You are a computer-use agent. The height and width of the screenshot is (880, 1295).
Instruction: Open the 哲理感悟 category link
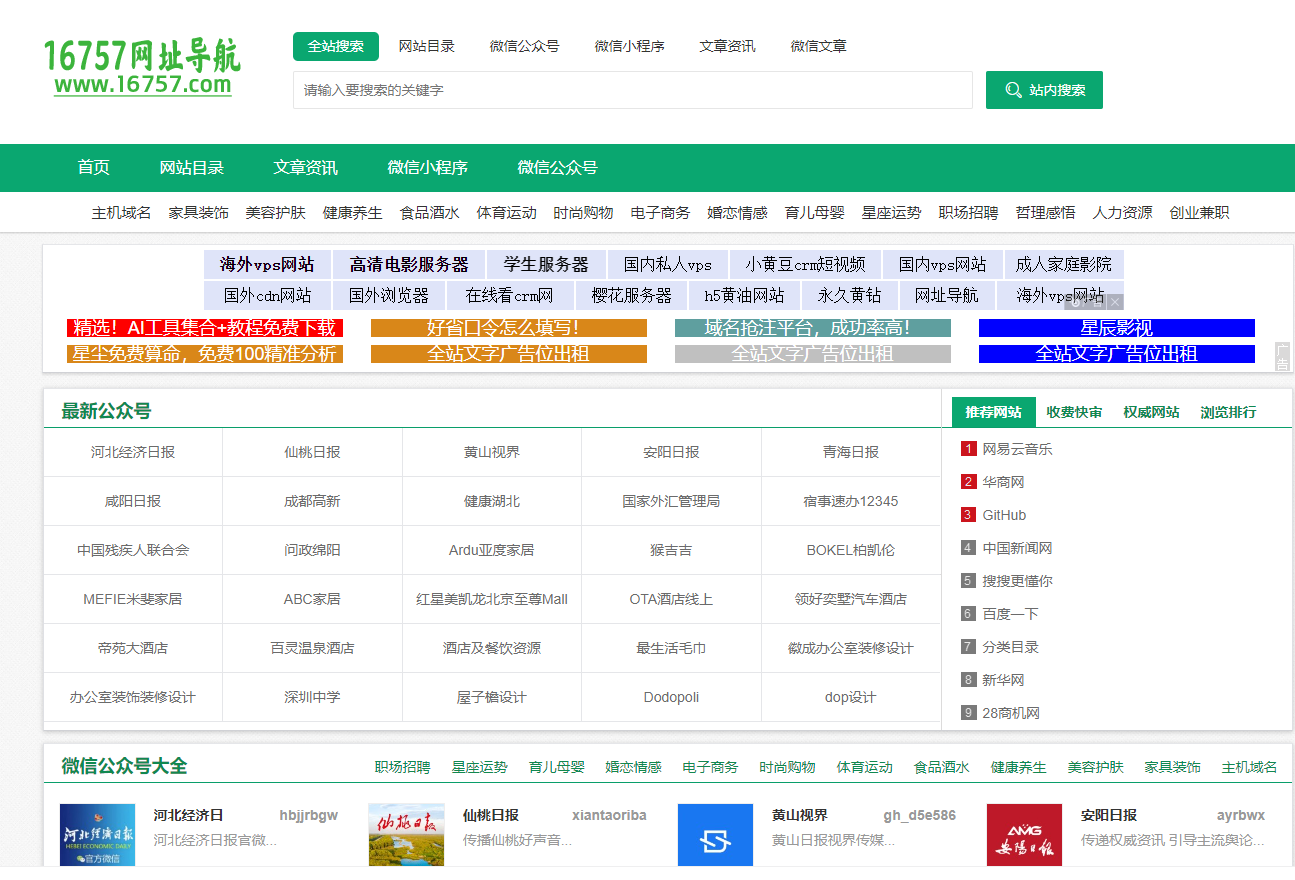click(x=1045, y=213)
